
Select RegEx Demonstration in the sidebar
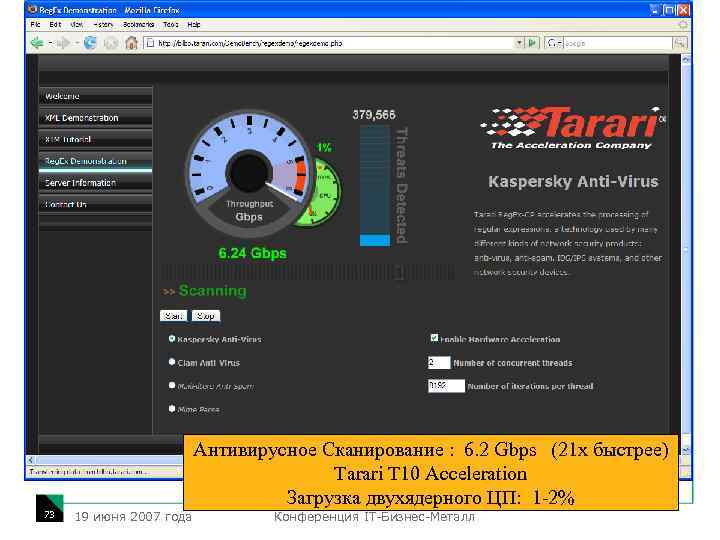click(x=96, y=161)
